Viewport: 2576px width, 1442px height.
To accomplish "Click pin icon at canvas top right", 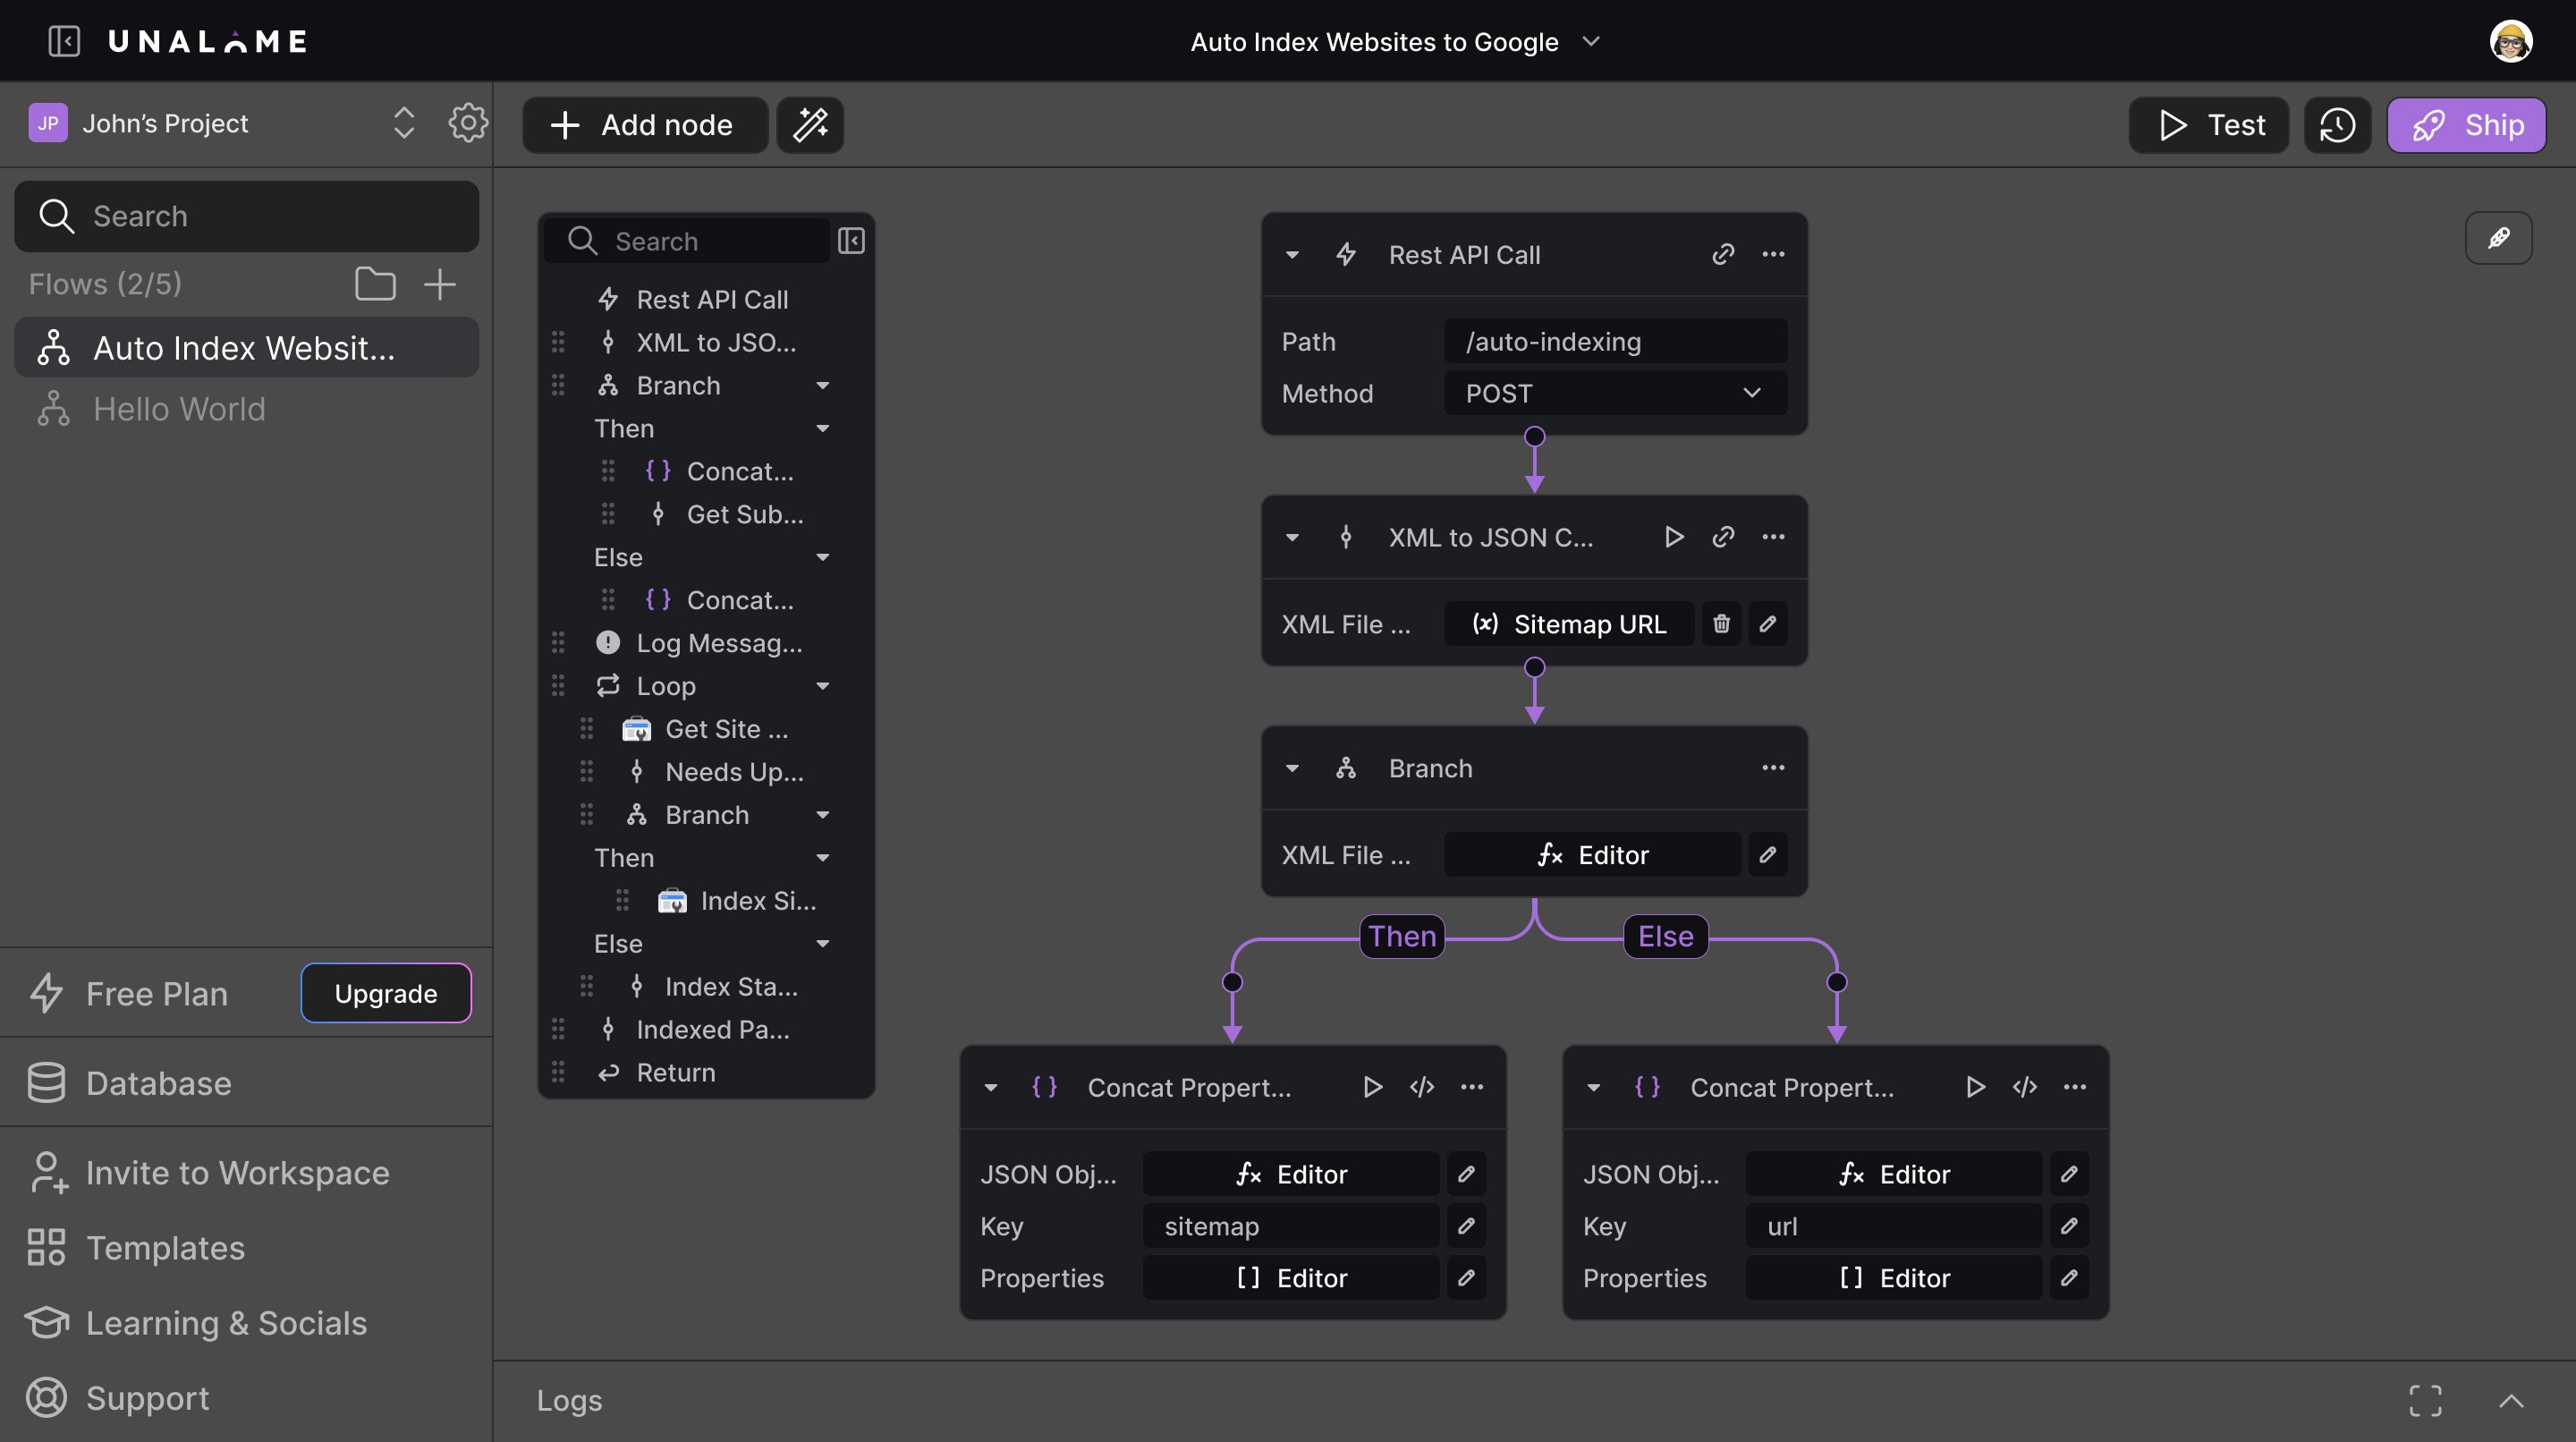I will (2498, 238).
